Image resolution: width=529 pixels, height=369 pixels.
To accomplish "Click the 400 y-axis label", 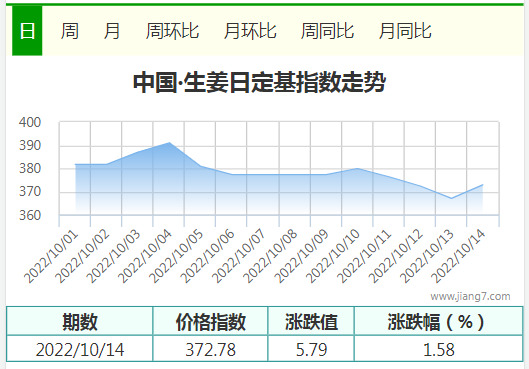I will click(30, 122).
